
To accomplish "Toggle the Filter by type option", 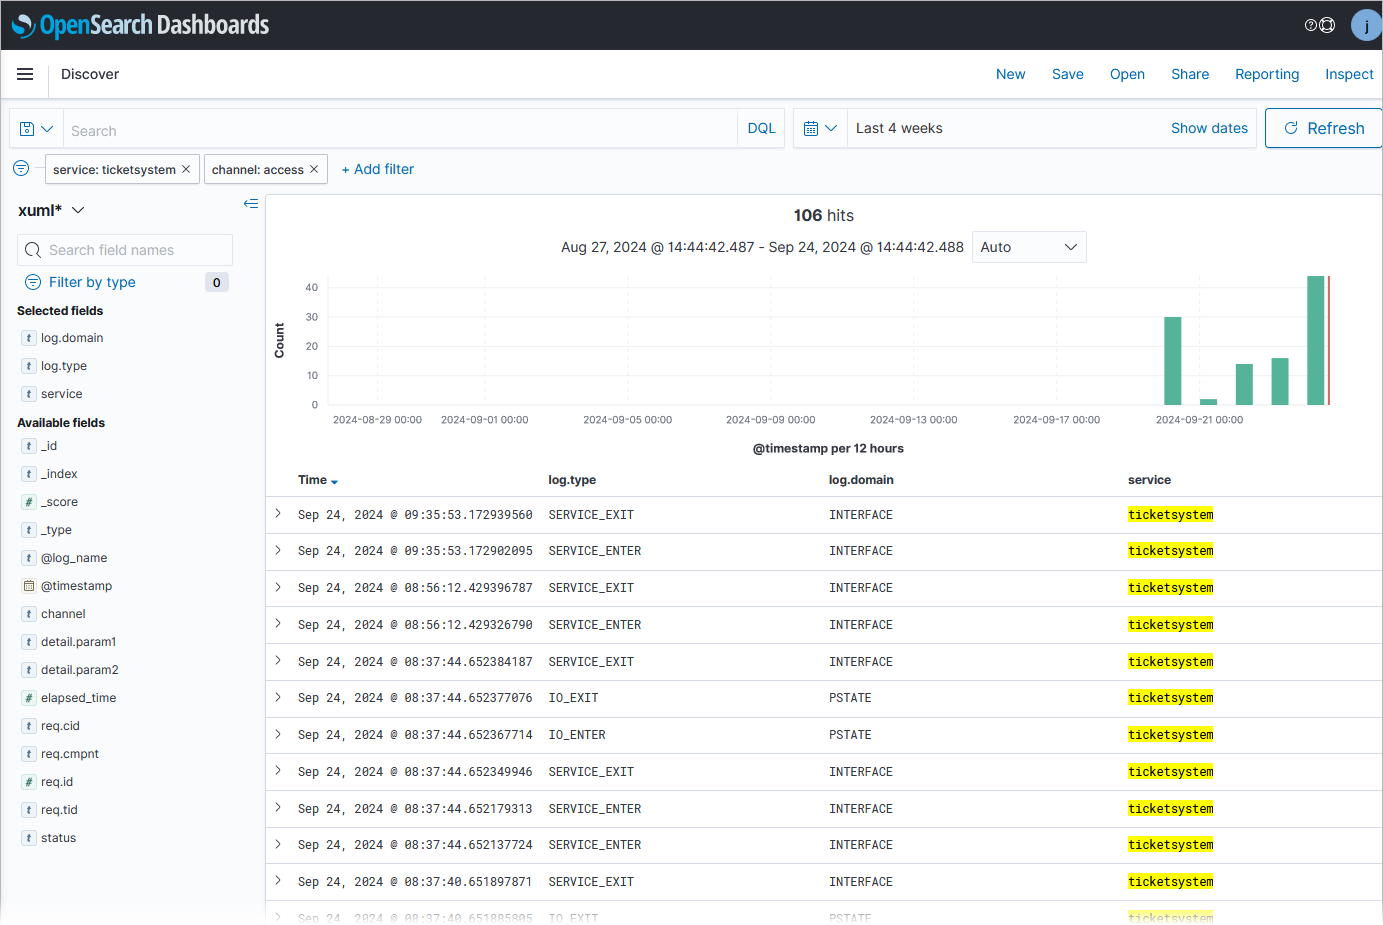I will tap(92, 282).
